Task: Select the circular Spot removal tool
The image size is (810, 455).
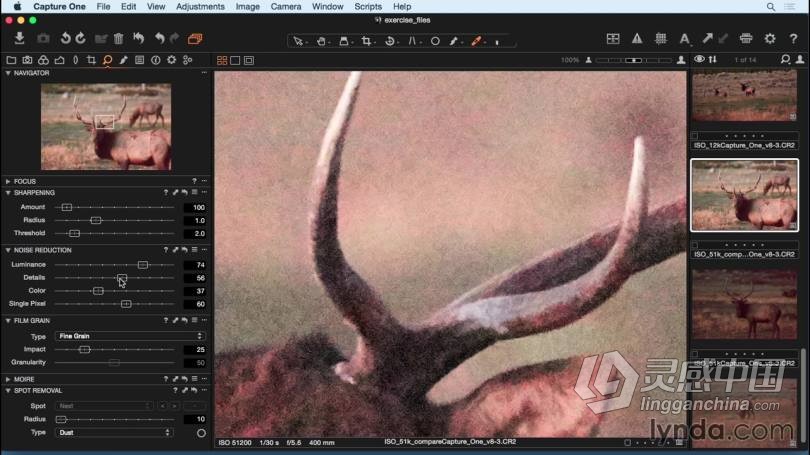Action: (435, 41)
